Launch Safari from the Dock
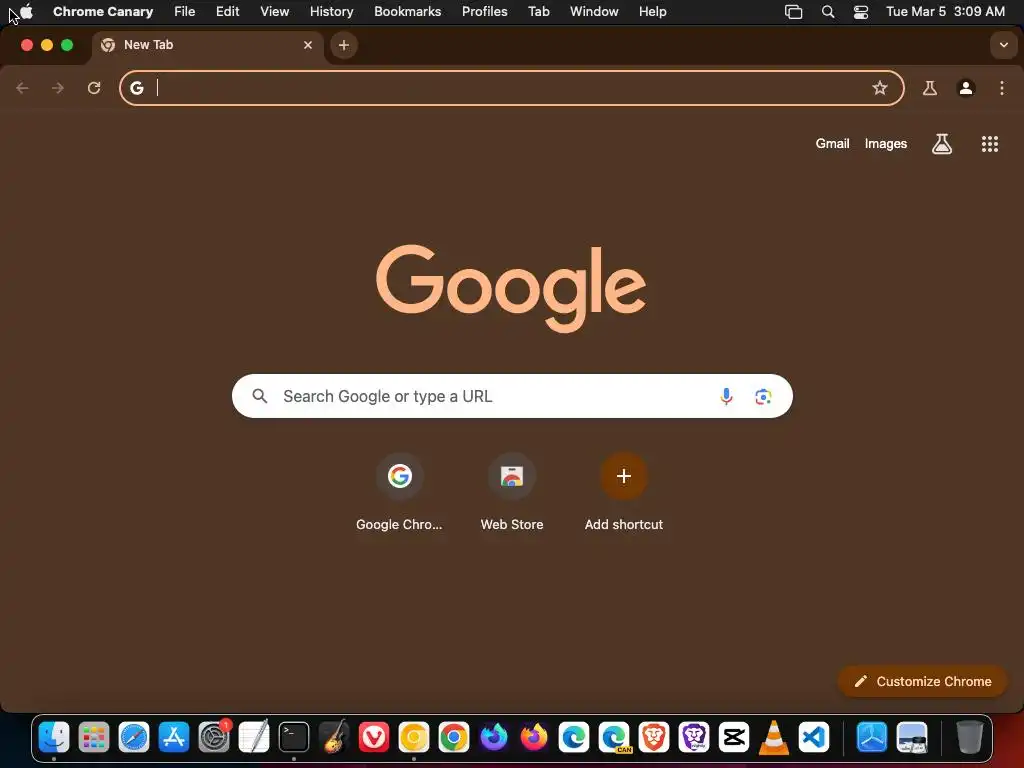Screen dimensions: 1024x768 click(134, 737)
